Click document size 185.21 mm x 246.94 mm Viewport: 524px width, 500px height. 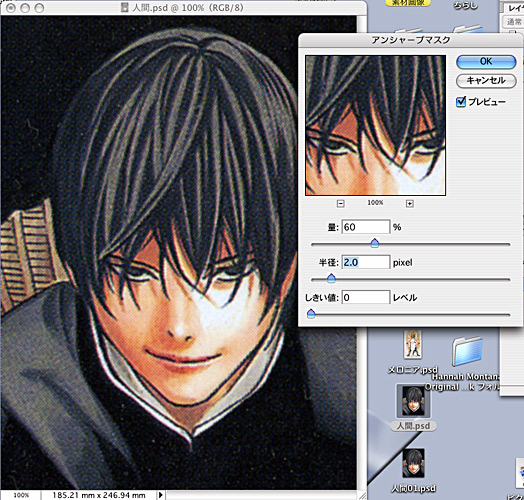[x=99, y=495]
